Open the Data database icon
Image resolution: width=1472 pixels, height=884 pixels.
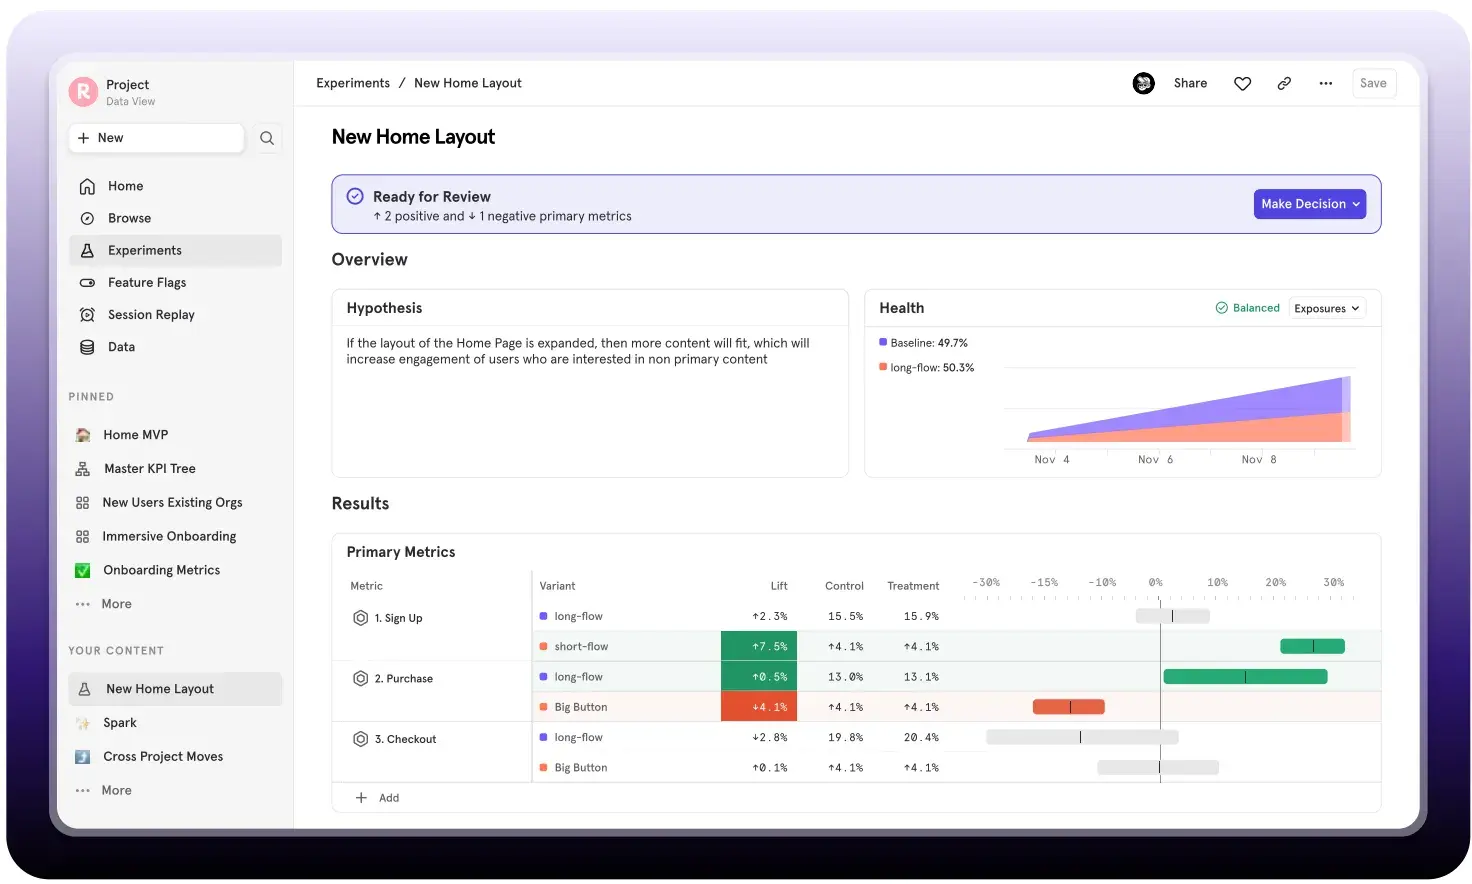tap(87, 347)
